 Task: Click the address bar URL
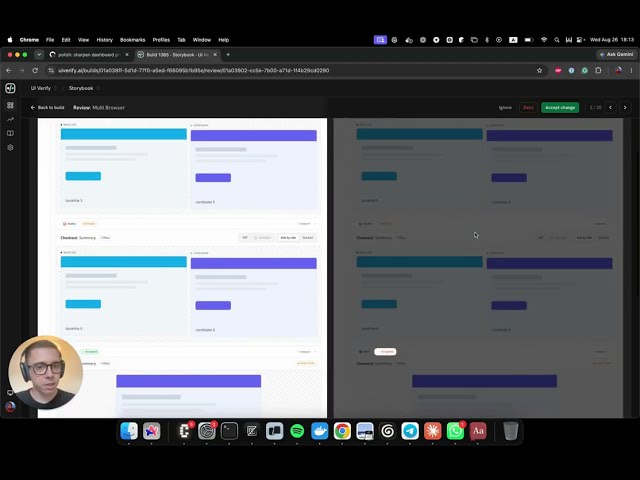[193, 71]
